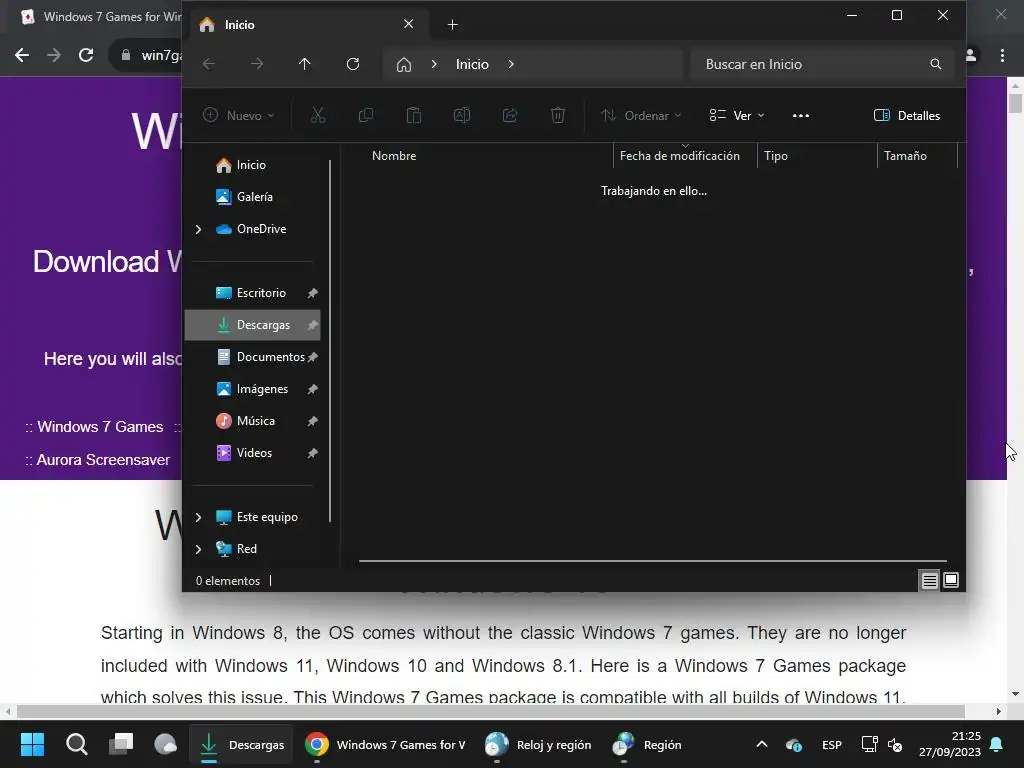Screen dimensions: 1024x768
Task: Open taskbar Search
Action: 76,744
